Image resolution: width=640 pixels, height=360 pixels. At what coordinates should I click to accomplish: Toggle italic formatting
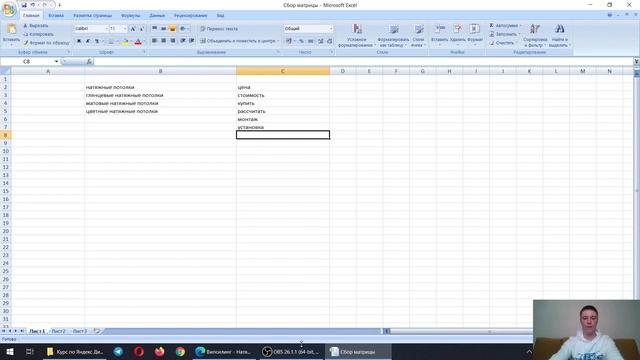coord(88,41)
